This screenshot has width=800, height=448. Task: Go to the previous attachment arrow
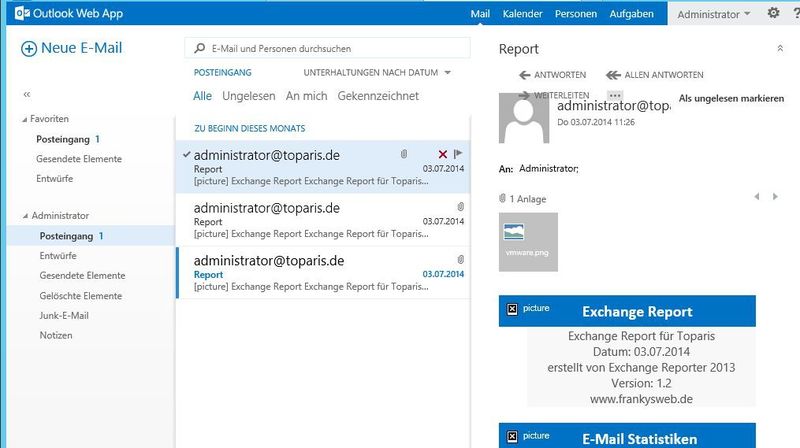(x=757, y=196)
